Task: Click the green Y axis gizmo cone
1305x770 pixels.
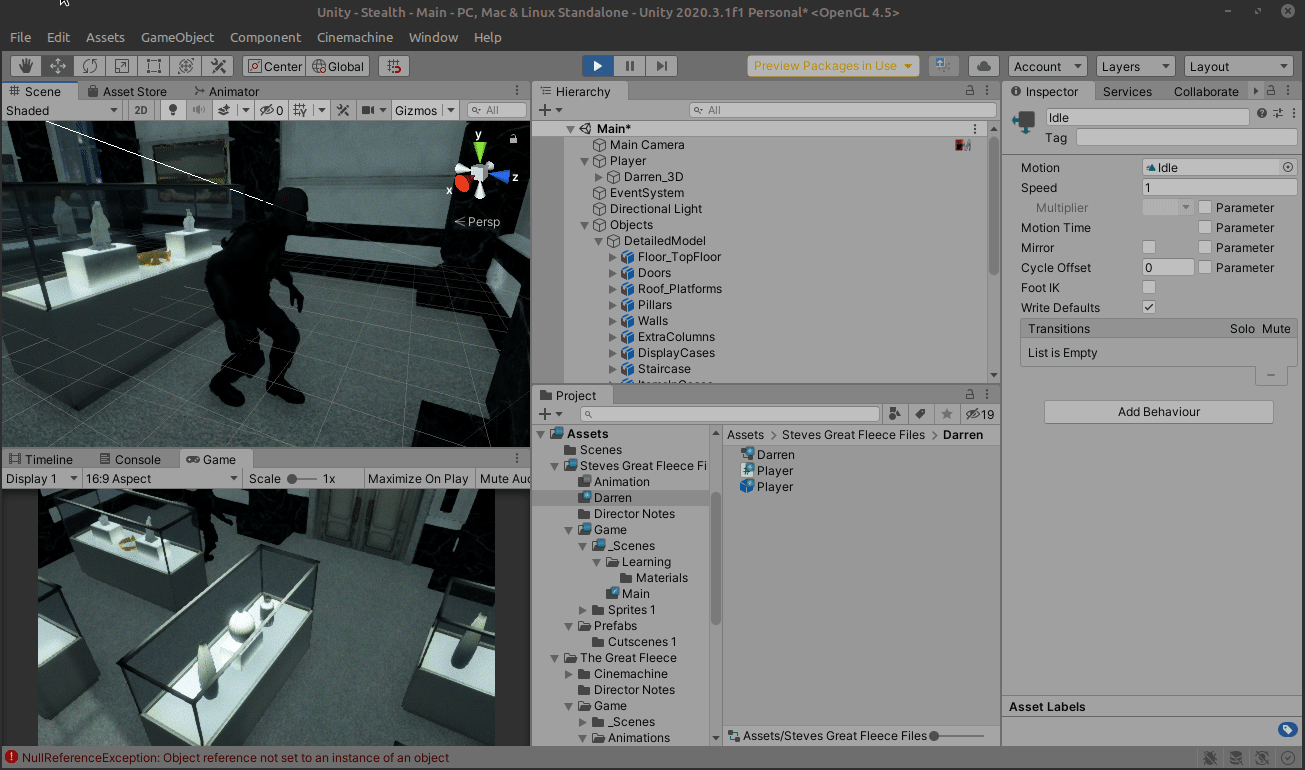Action: pyautogui.click(x=480, y=149)
